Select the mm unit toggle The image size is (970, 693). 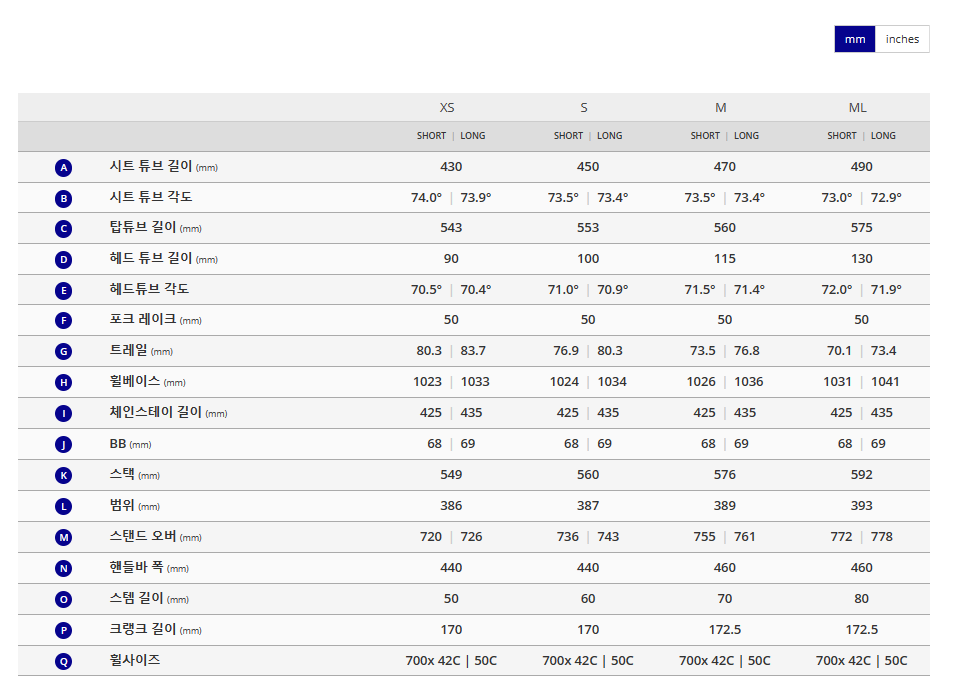855,39
